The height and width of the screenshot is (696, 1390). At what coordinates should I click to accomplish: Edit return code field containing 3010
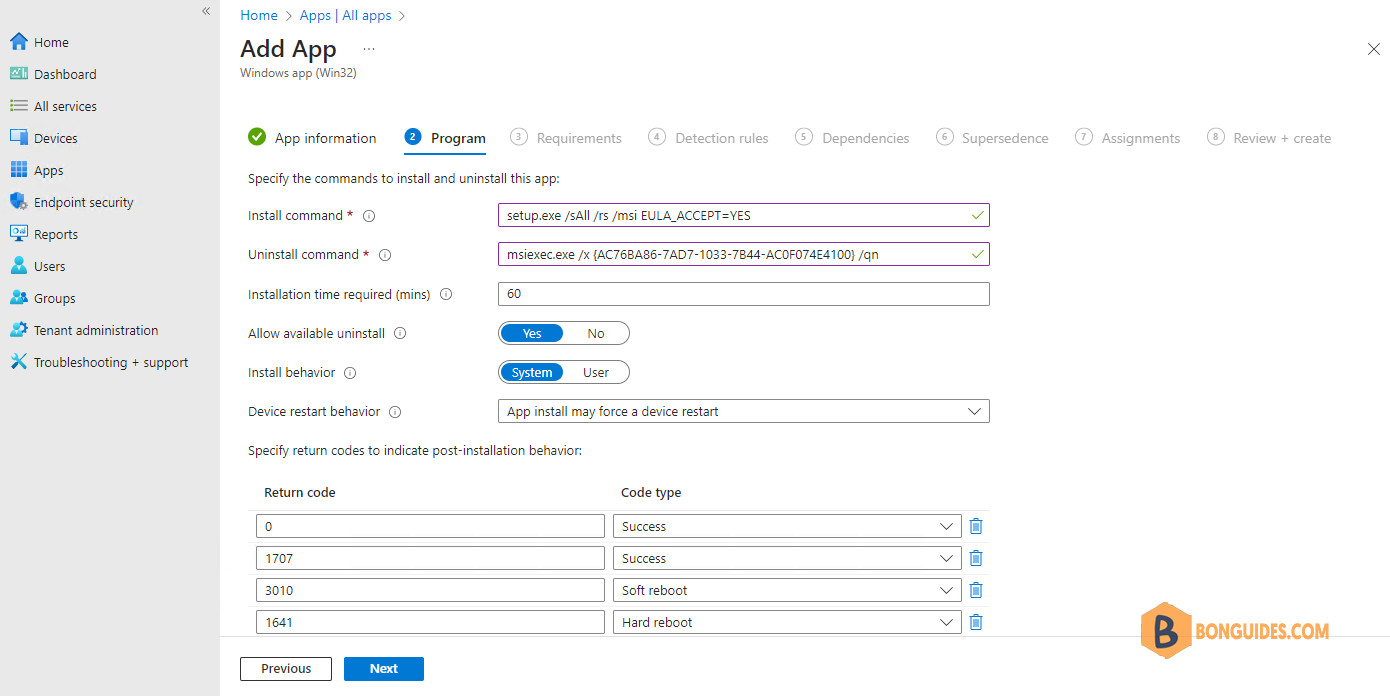(x=430, y=590)
